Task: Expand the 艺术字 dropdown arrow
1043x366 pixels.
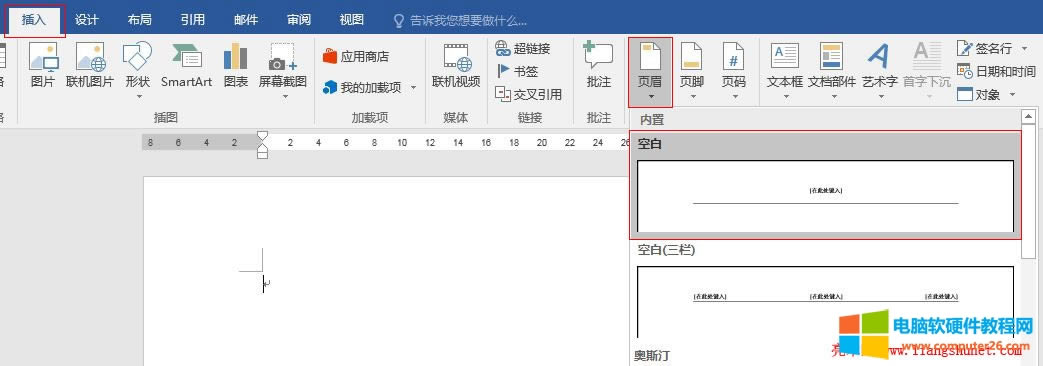Action: [x=880, y=96]
